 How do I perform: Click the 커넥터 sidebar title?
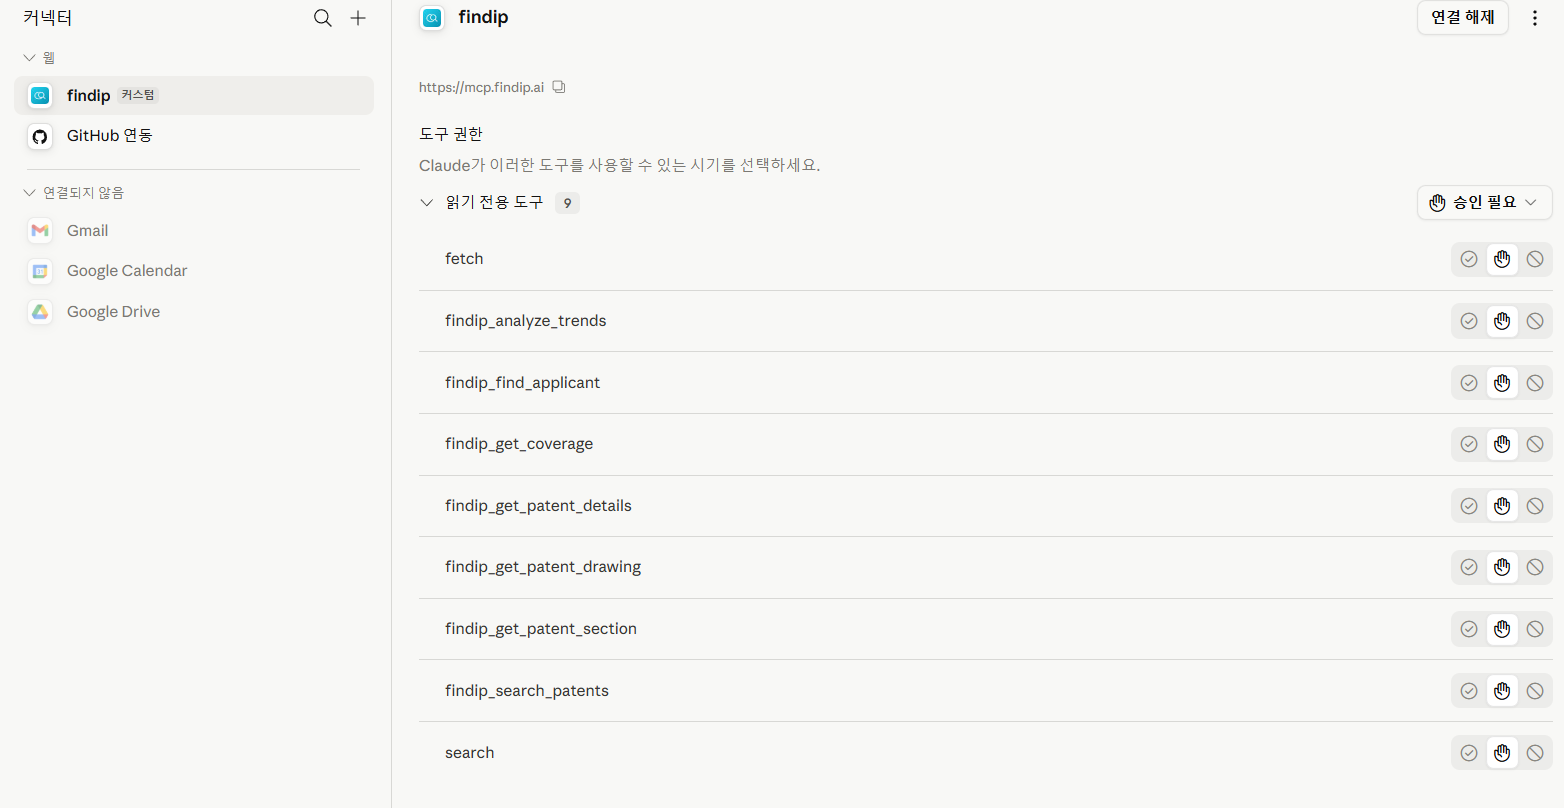[48, 18]
